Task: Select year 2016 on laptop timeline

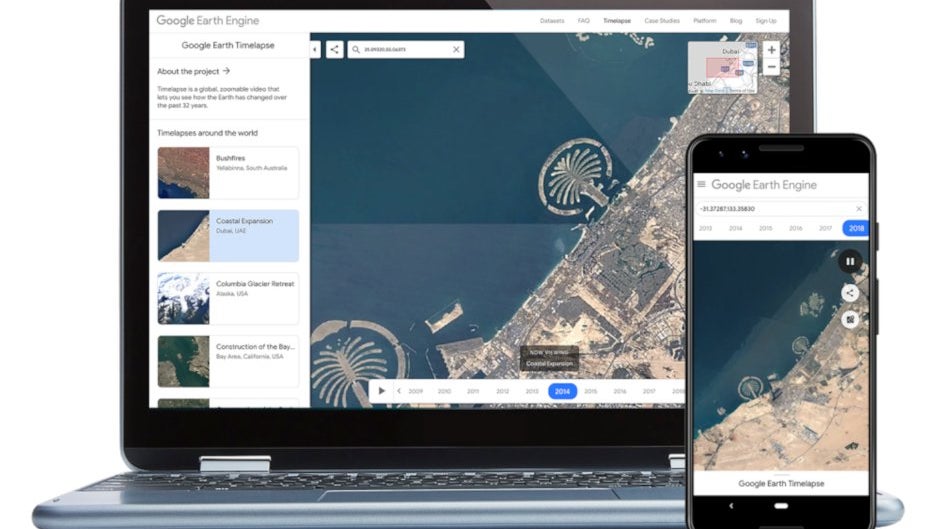Action: pos(620,391)
